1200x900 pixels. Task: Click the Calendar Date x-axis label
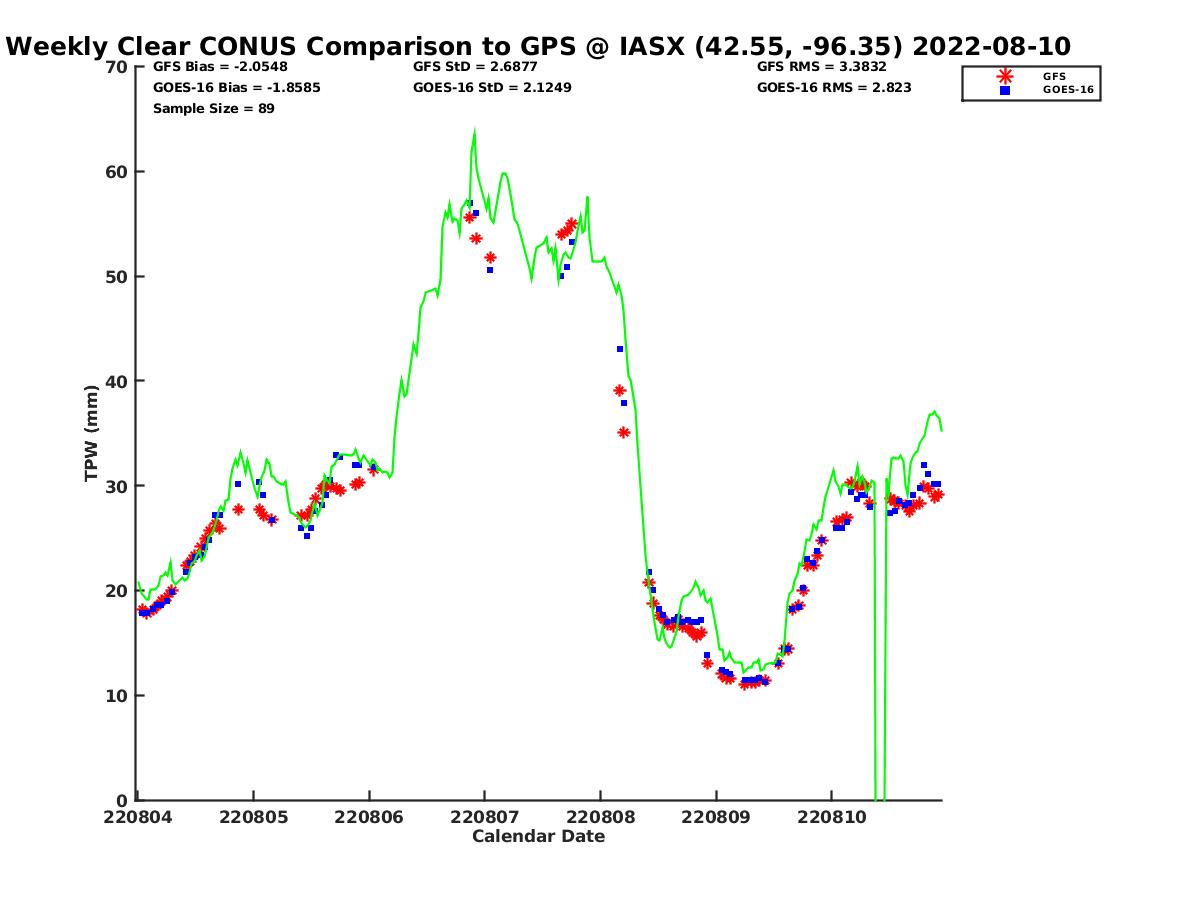538,836
